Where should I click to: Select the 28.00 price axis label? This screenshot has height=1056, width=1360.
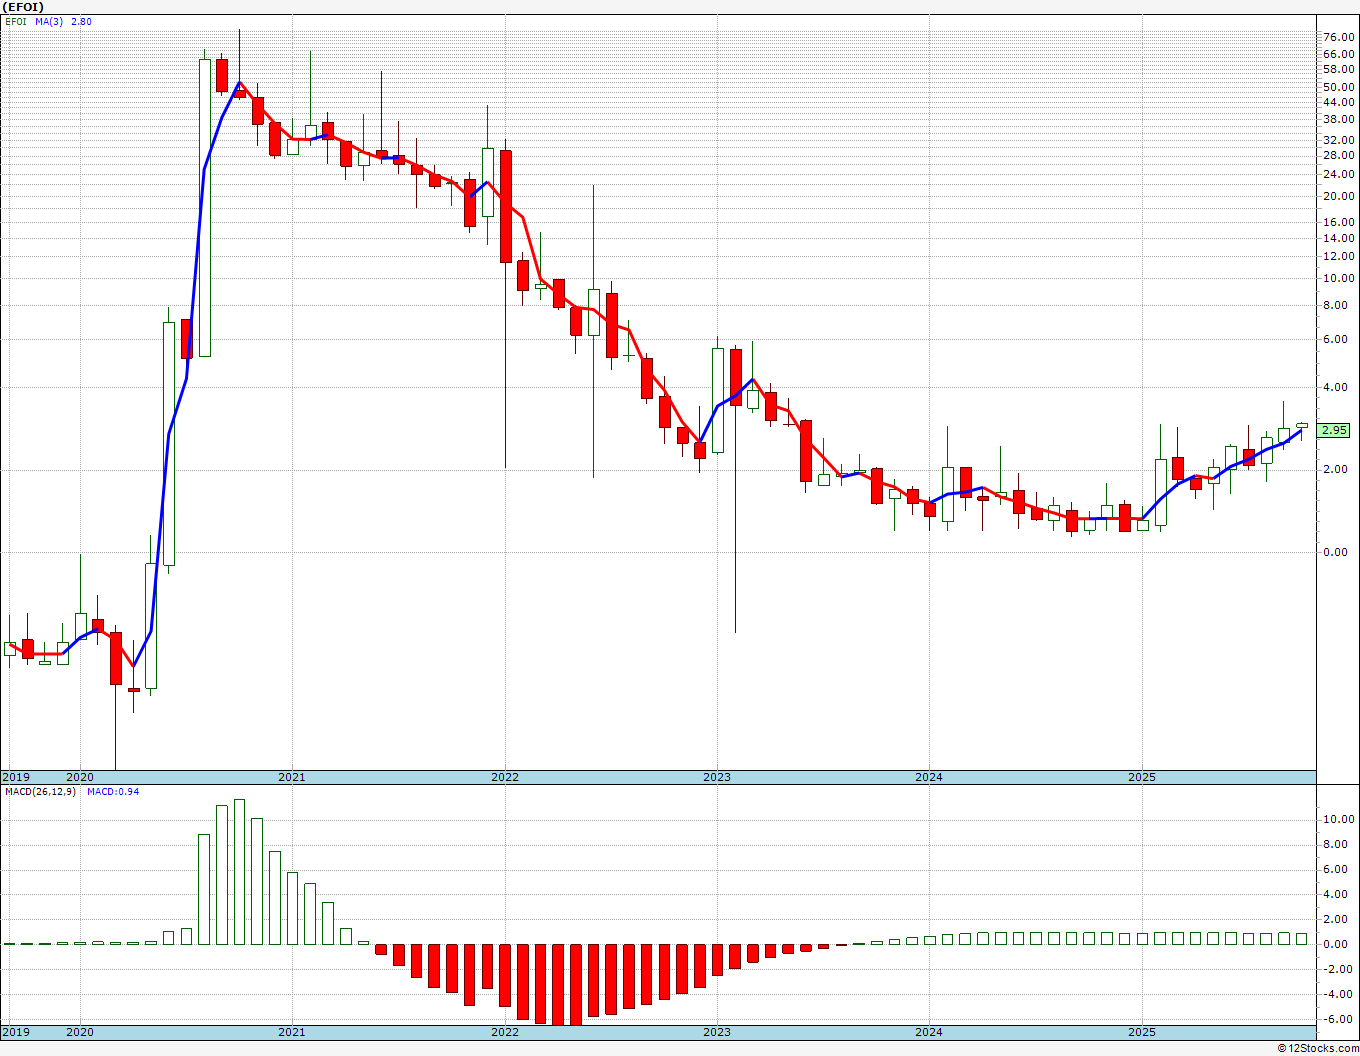coord(1338,156)
